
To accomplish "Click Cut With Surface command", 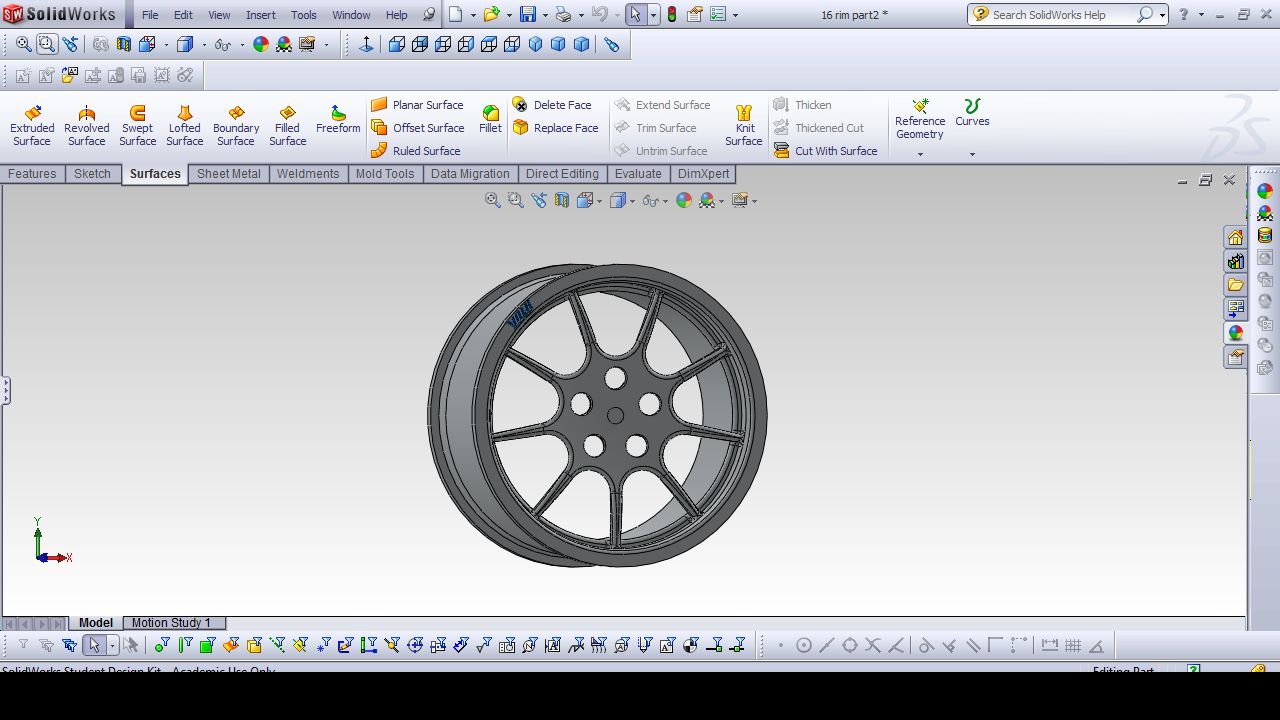I will coord(825,151).
